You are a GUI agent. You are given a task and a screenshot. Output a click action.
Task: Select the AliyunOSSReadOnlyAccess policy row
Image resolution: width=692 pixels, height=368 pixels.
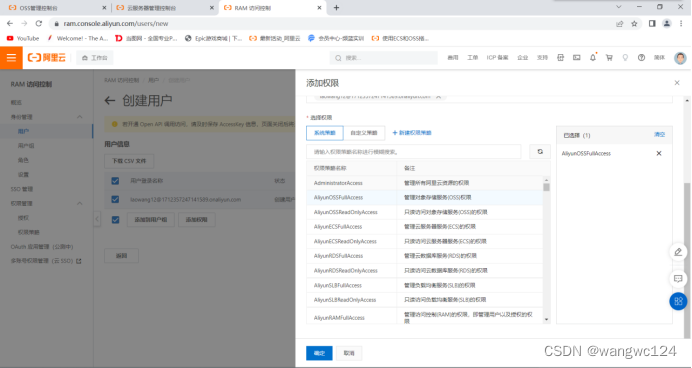click(425, 212)
